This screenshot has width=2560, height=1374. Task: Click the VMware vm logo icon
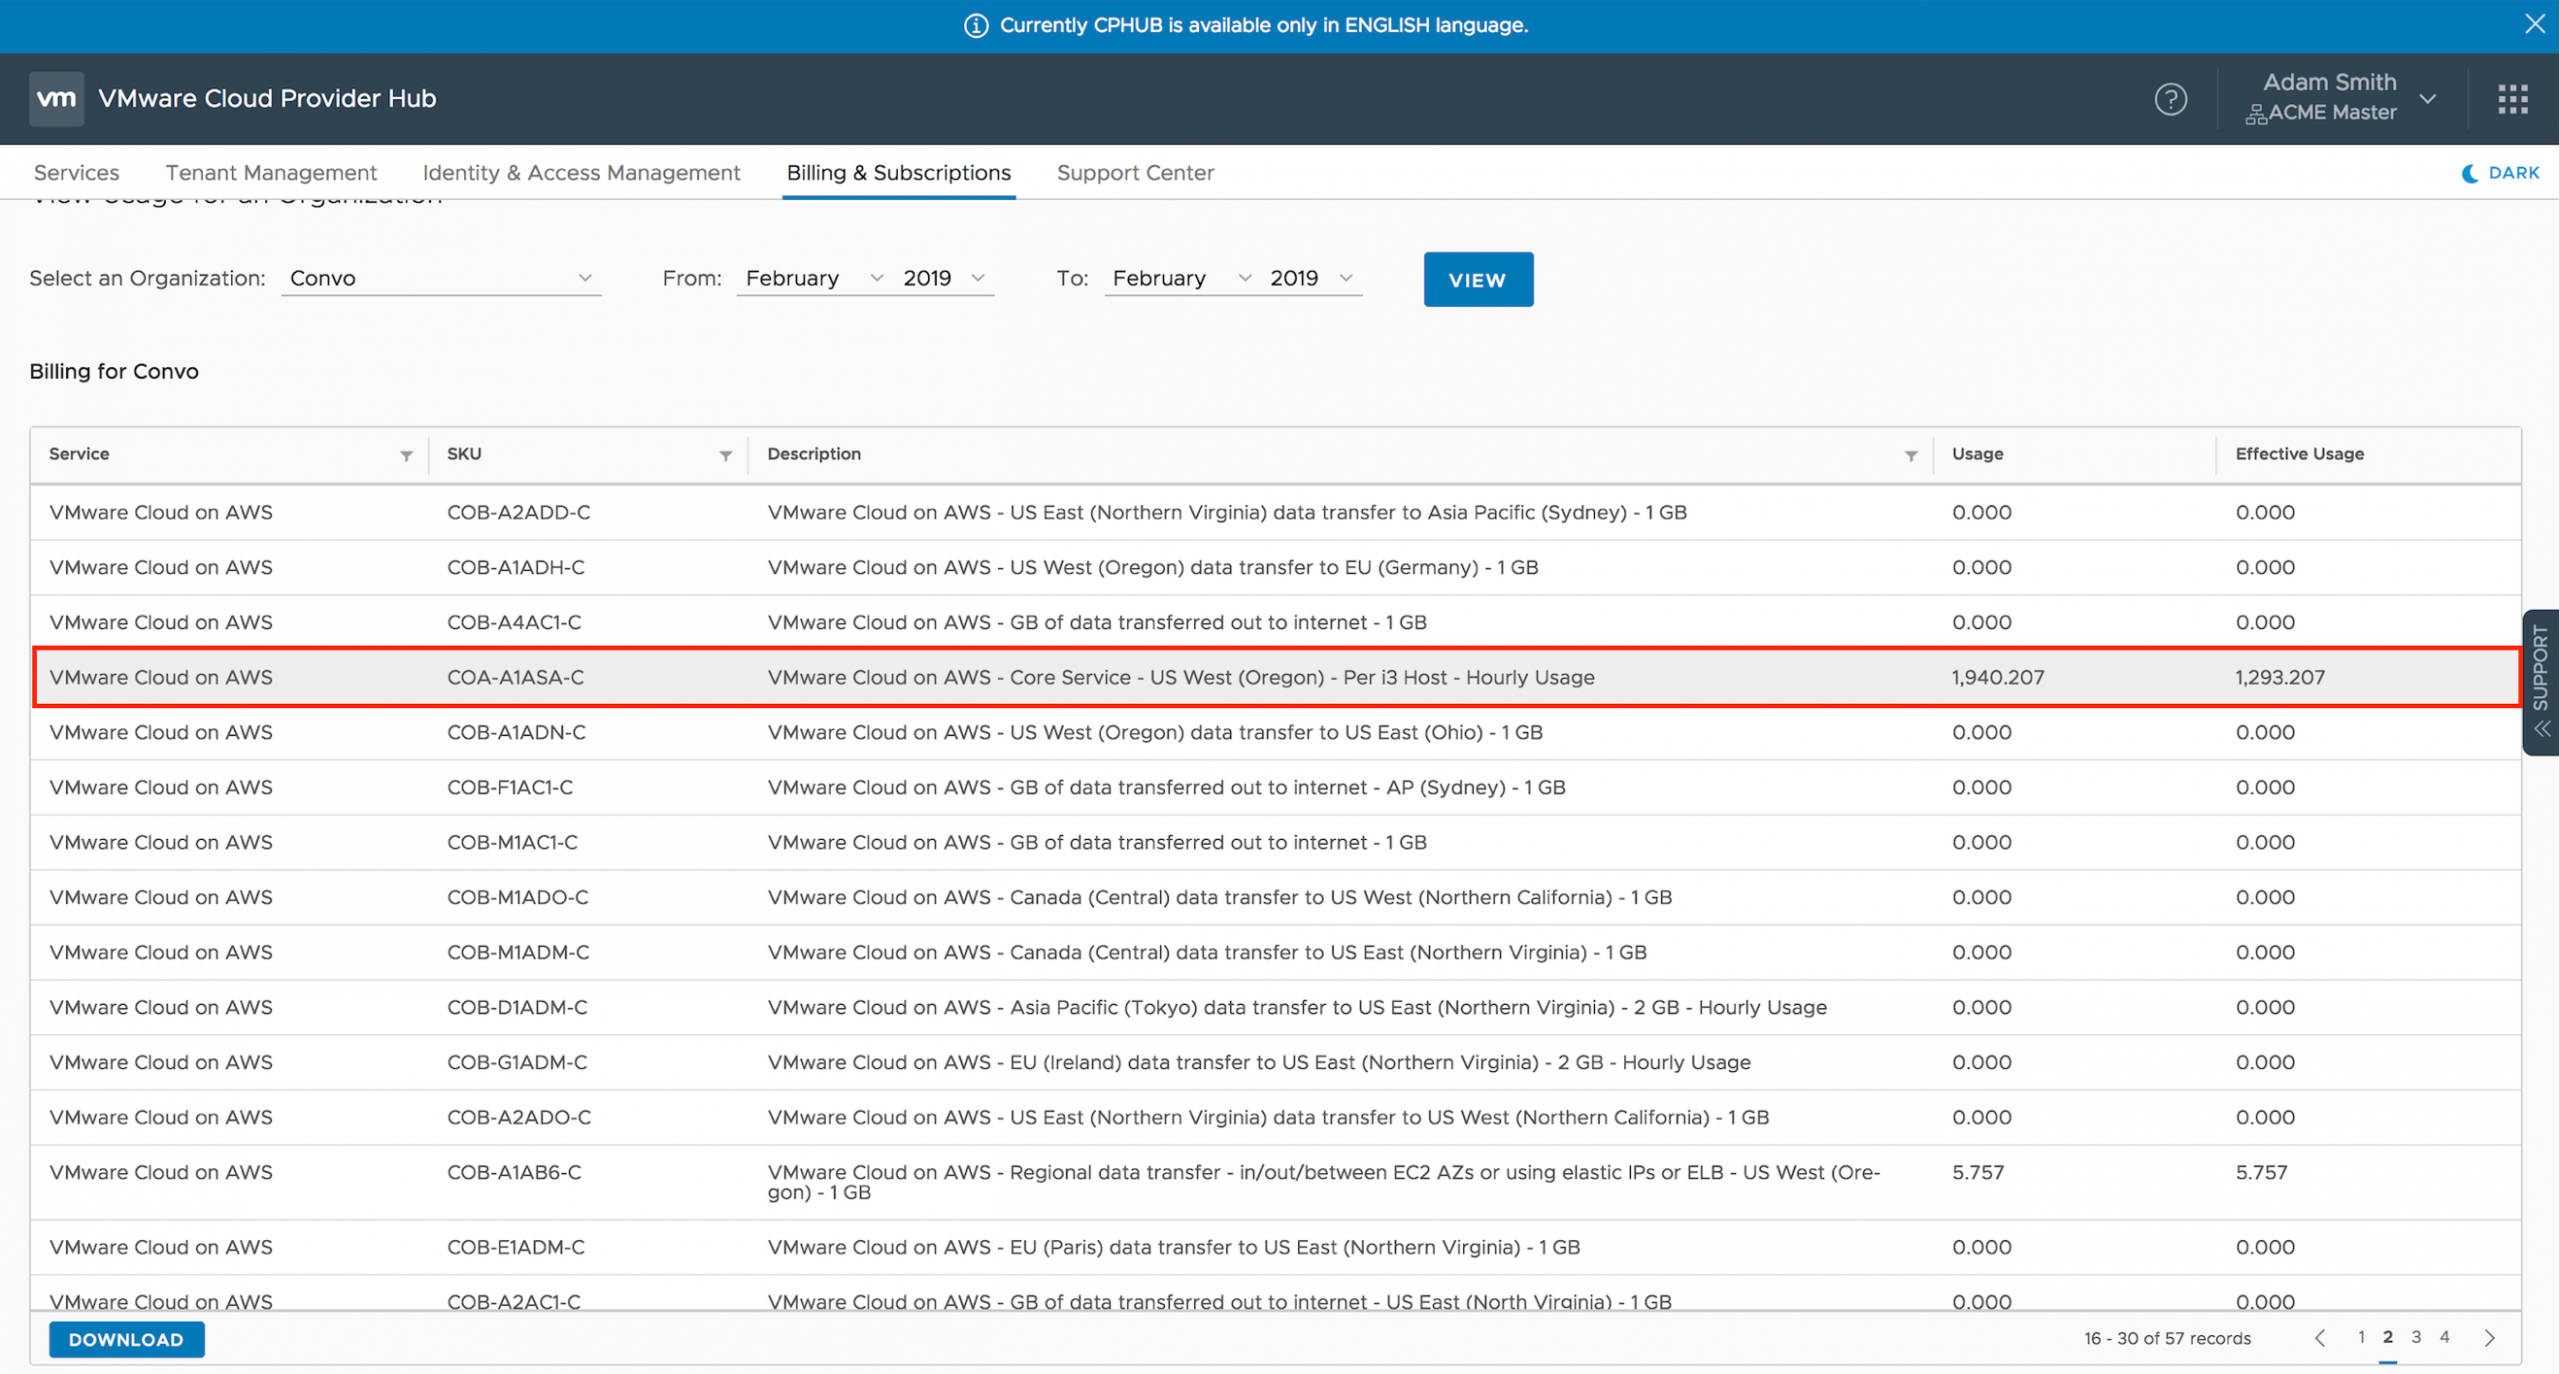point(56,98)
